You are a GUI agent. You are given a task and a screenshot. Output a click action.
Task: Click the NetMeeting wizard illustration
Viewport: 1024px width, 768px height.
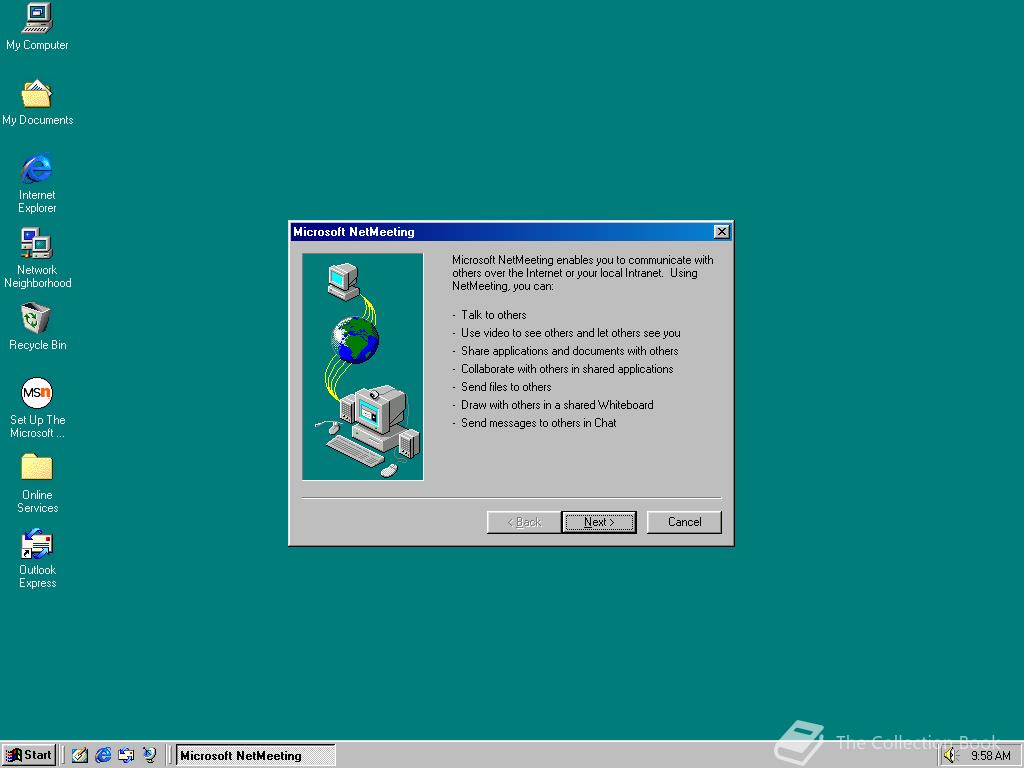coord(362,367)
